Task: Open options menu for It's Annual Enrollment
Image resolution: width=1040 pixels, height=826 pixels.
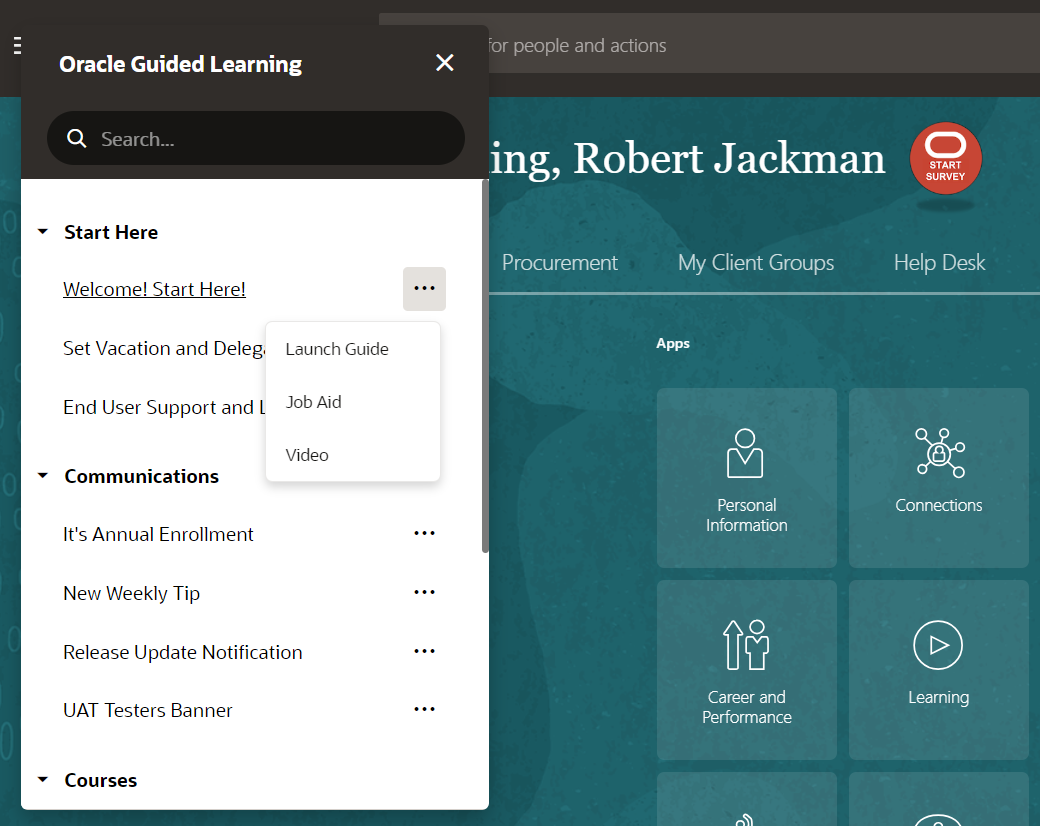Action: pyautogui.click(x=424, y=533)
